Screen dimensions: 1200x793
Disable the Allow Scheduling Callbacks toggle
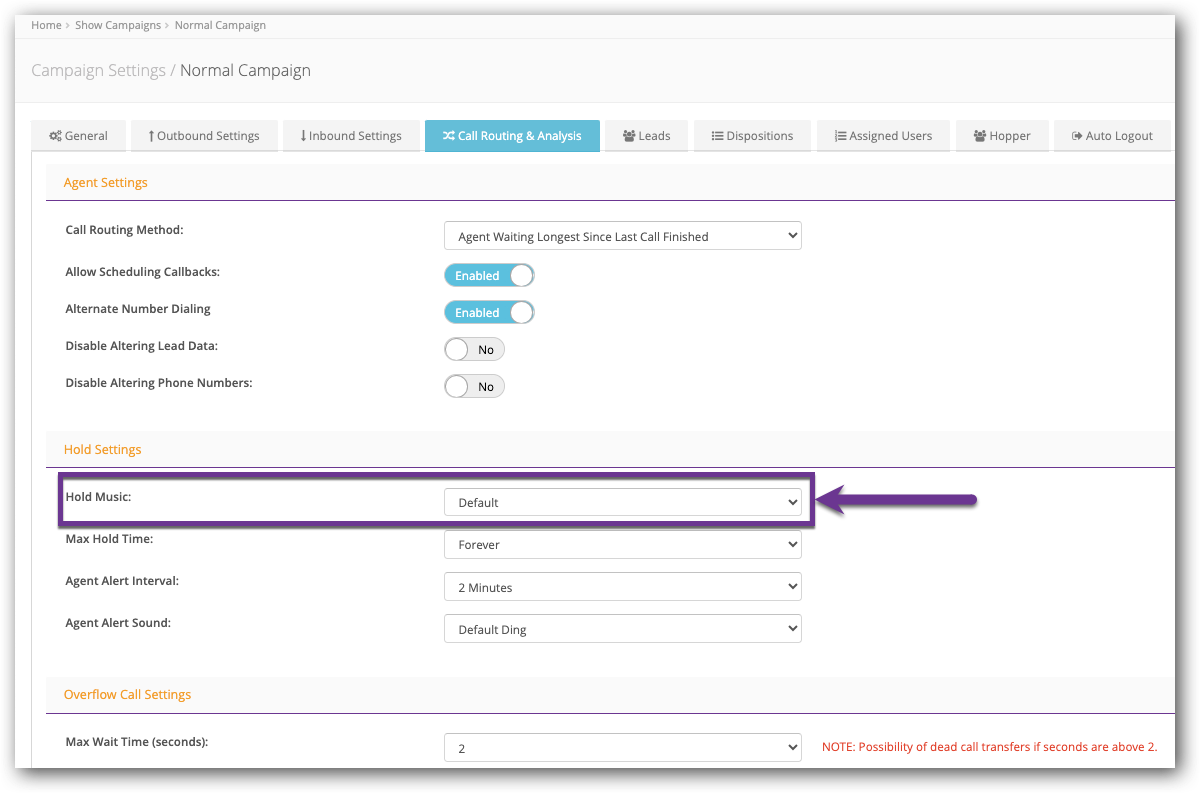(x=489, y=275)
